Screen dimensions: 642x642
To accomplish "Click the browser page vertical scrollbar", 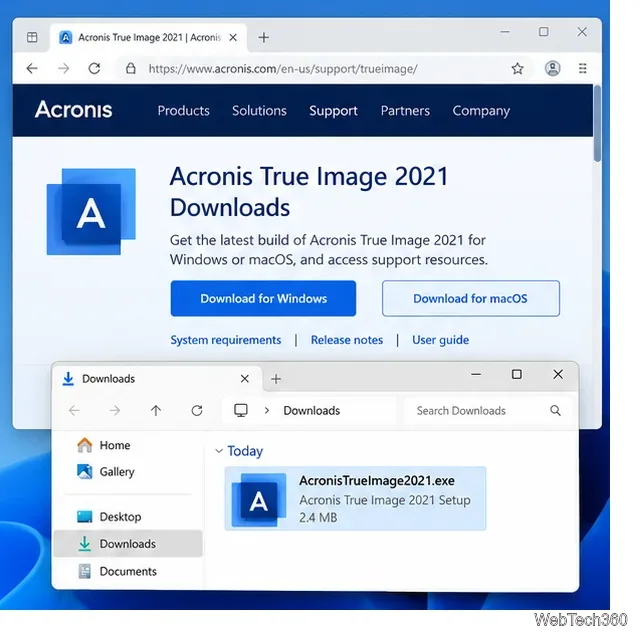I will [x=597, y=123].
